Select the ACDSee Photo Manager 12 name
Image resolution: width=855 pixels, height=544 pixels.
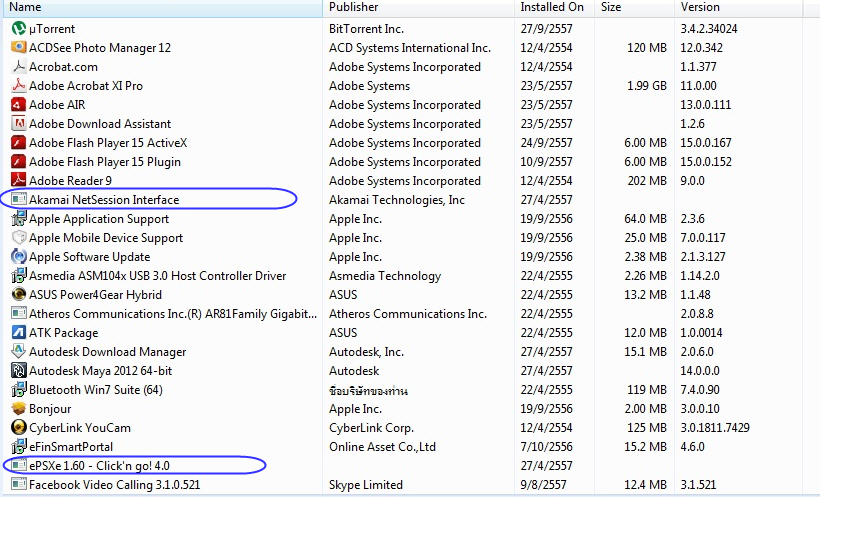[100, 48]
